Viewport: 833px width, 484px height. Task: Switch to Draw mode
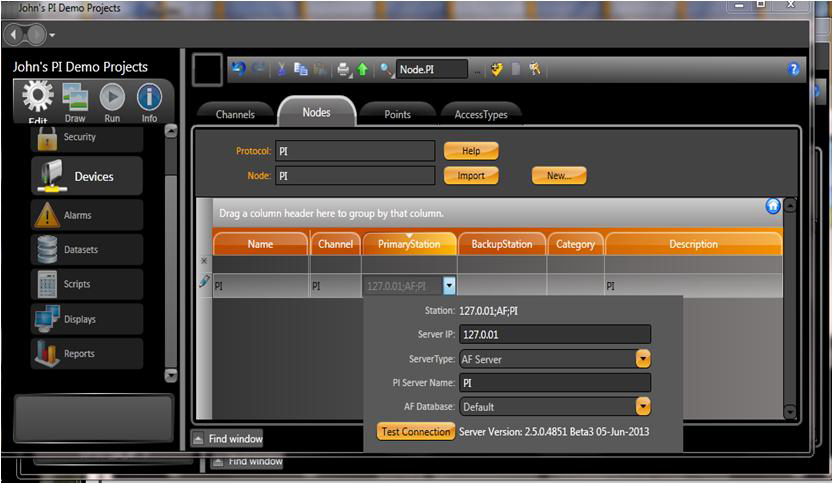(x=75, y=102)
